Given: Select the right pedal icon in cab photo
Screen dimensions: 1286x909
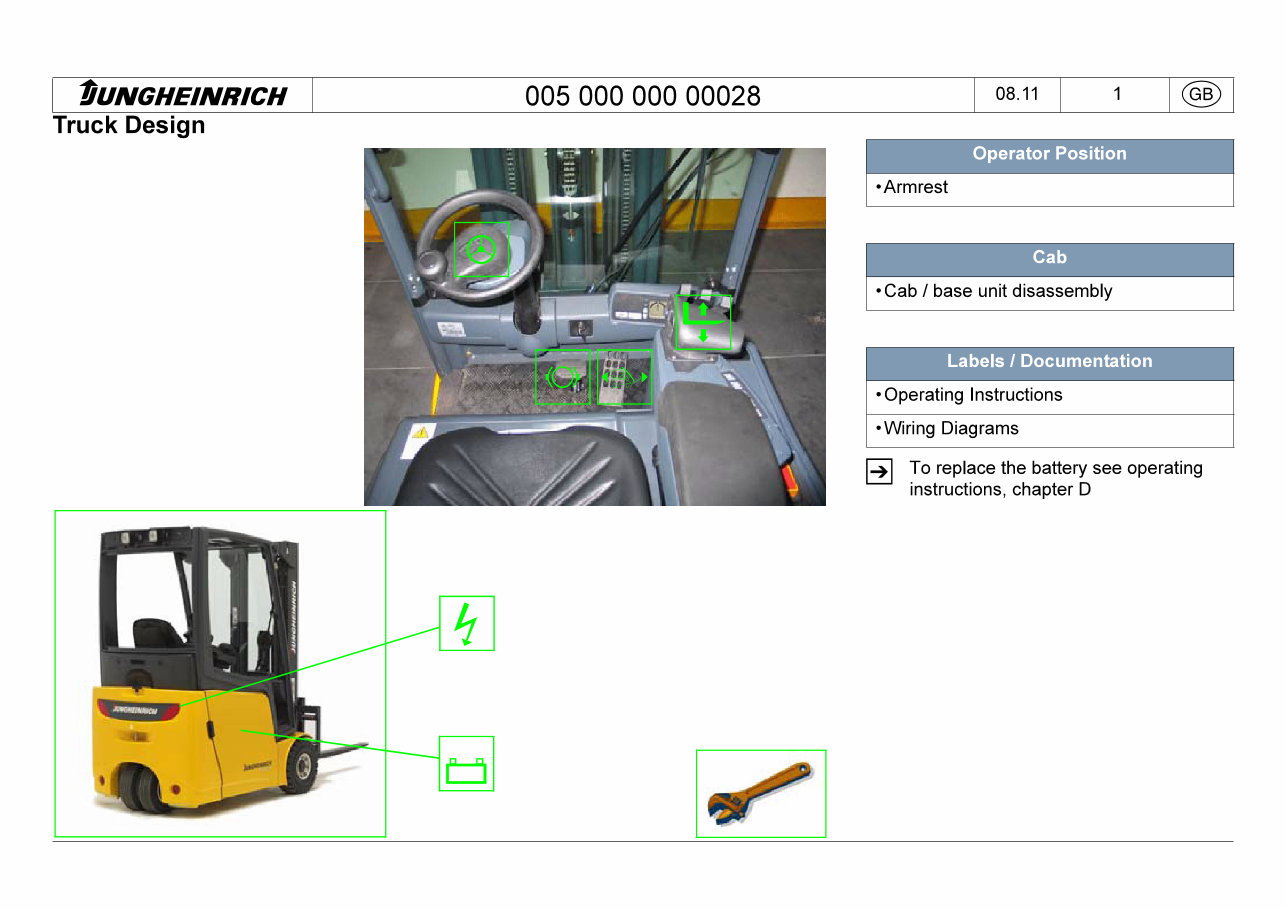Looking at the screenshot, I should tap(622, 378).
